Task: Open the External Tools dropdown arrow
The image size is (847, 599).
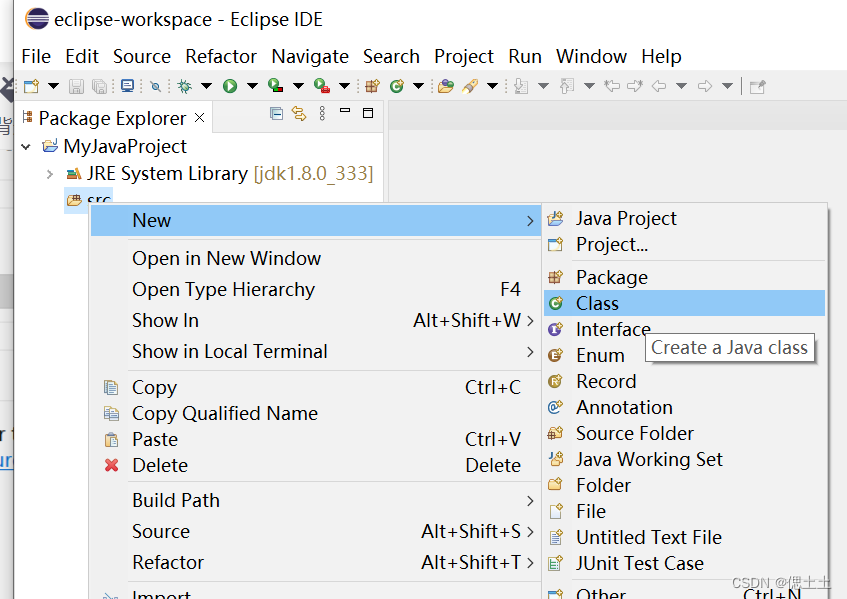Action: click(345, 86)
